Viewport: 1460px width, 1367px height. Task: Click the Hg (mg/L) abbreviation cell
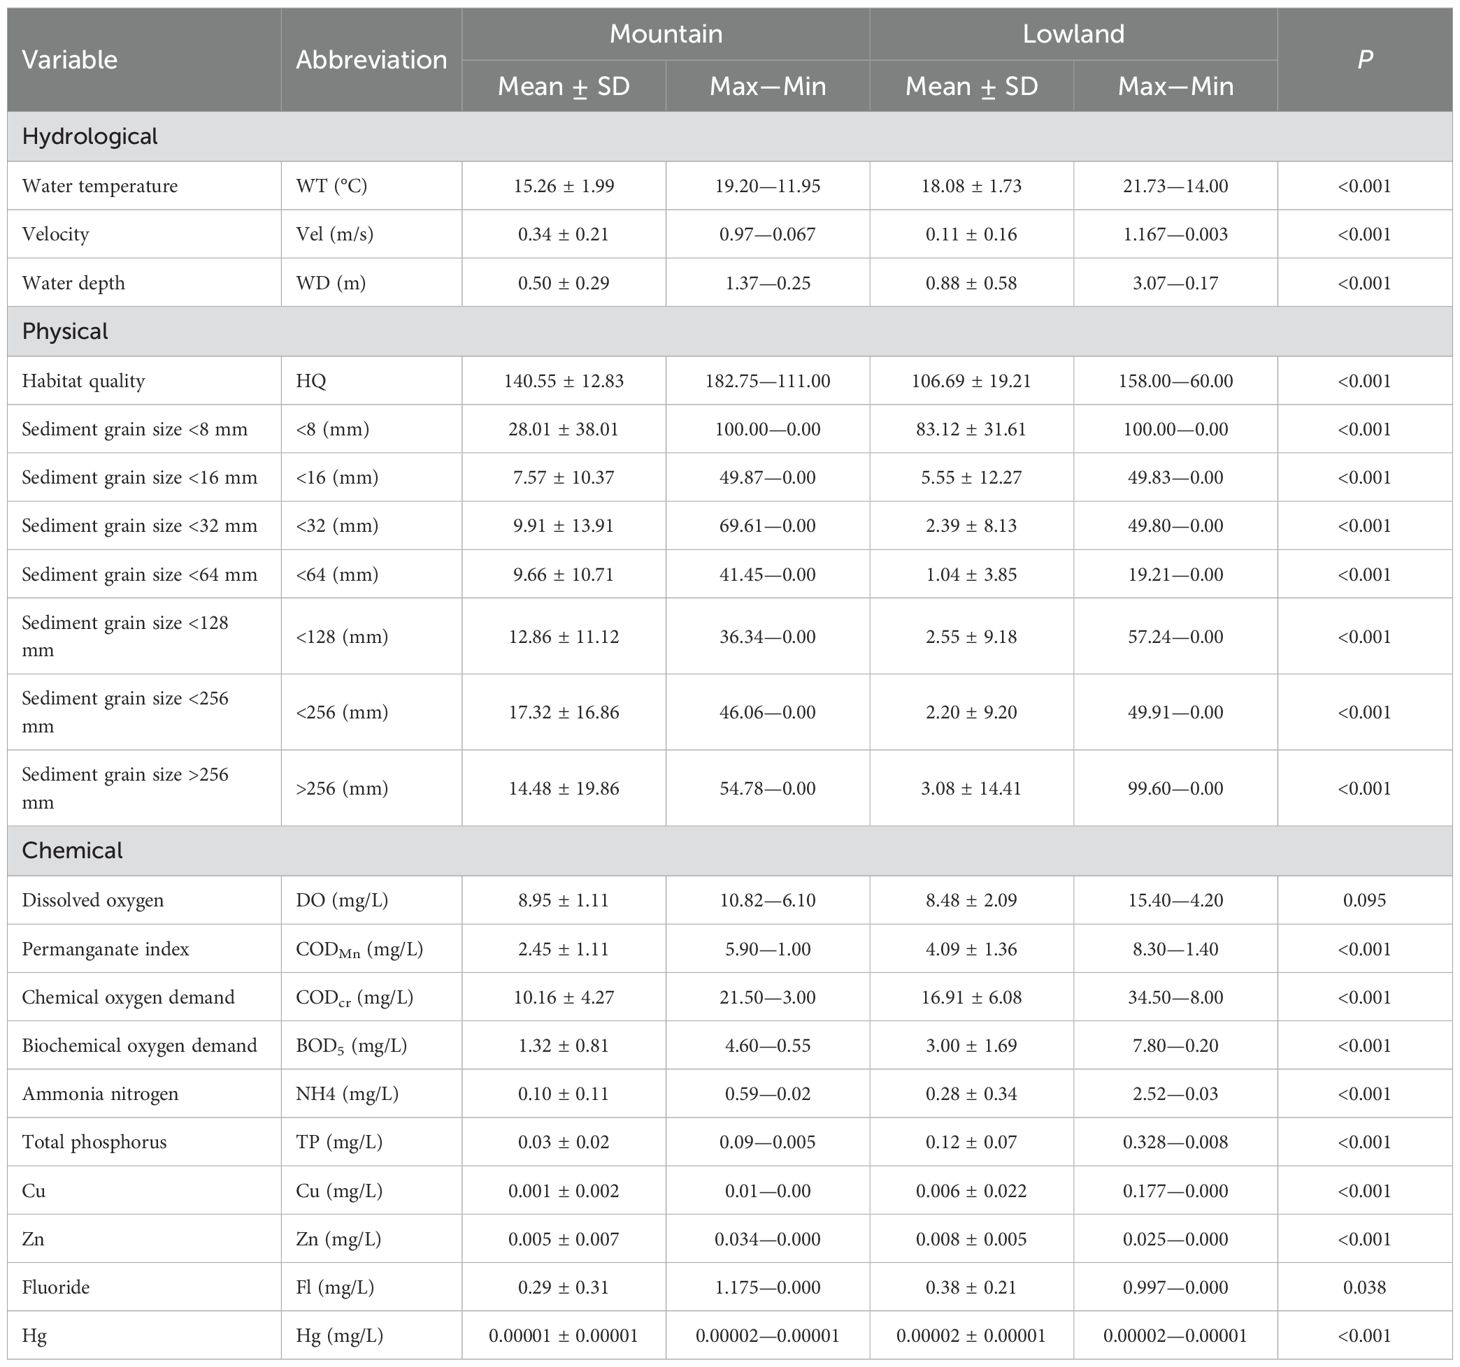pyautogui.click(x=339, y=1336)
